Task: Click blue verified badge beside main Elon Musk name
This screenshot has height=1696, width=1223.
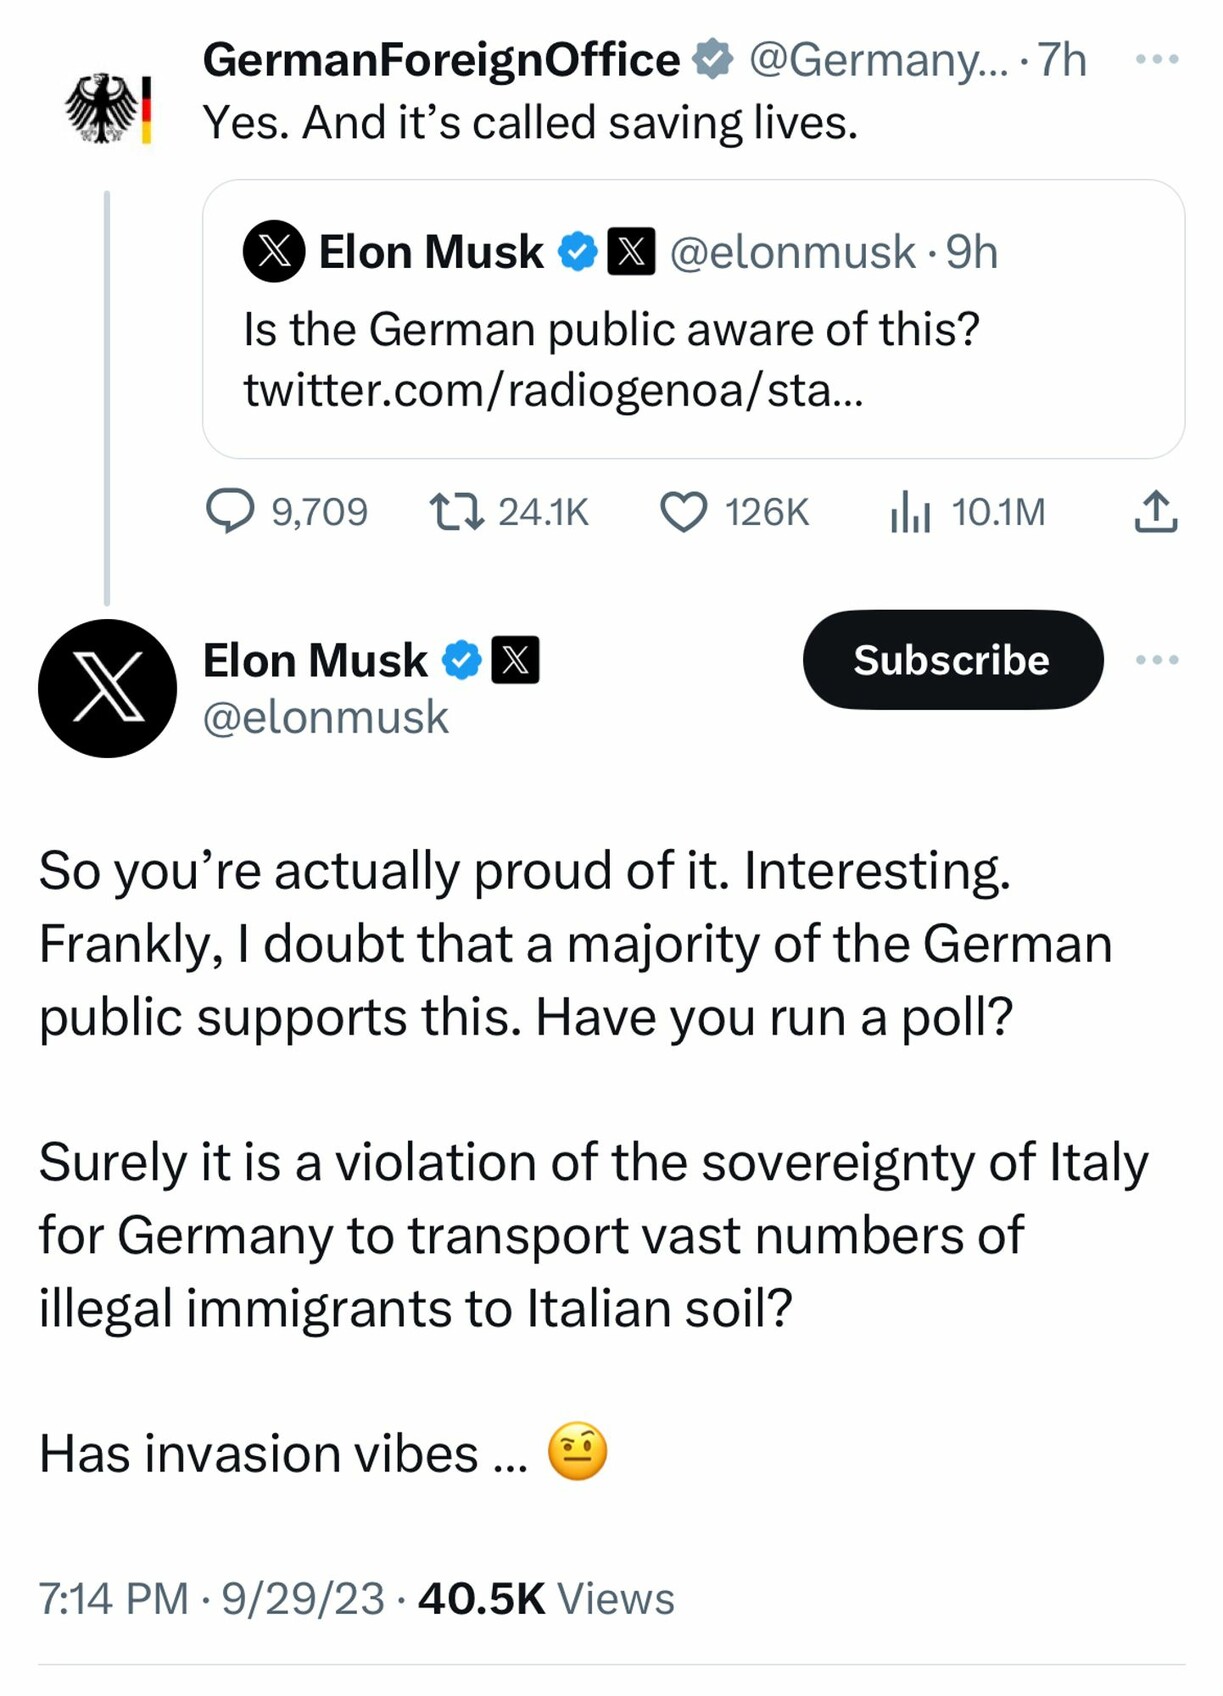Action: 462,660
